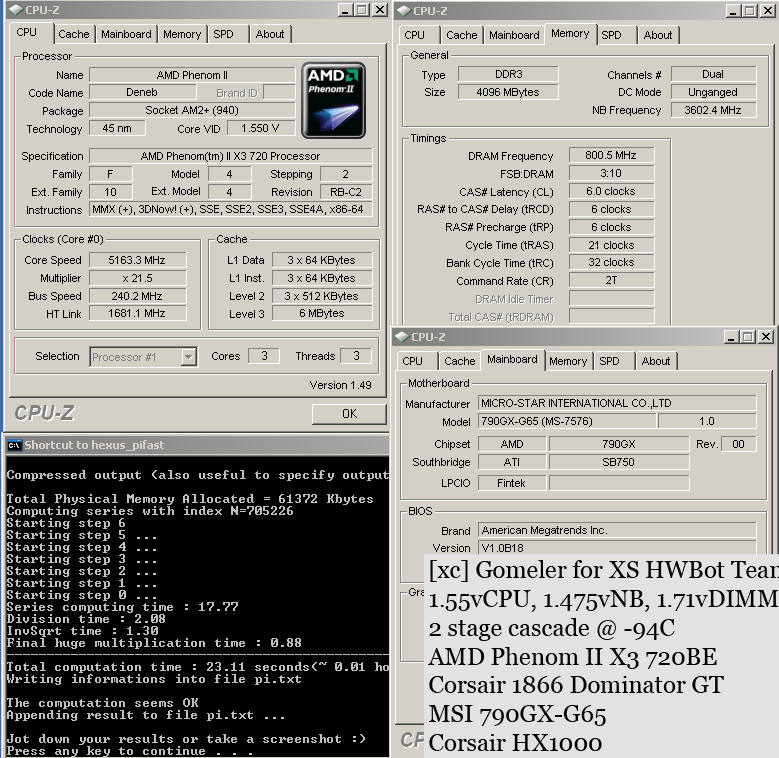
Task: Close the Memory tab CPU-Z window
Action: (x=768, y=11)
